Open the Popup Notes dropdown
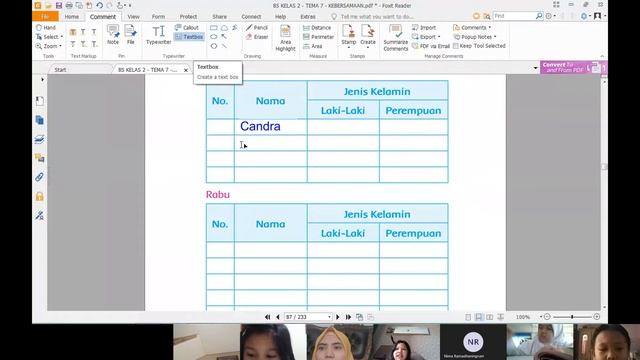This screenshot has width=640, height=360. coord(475,37)
